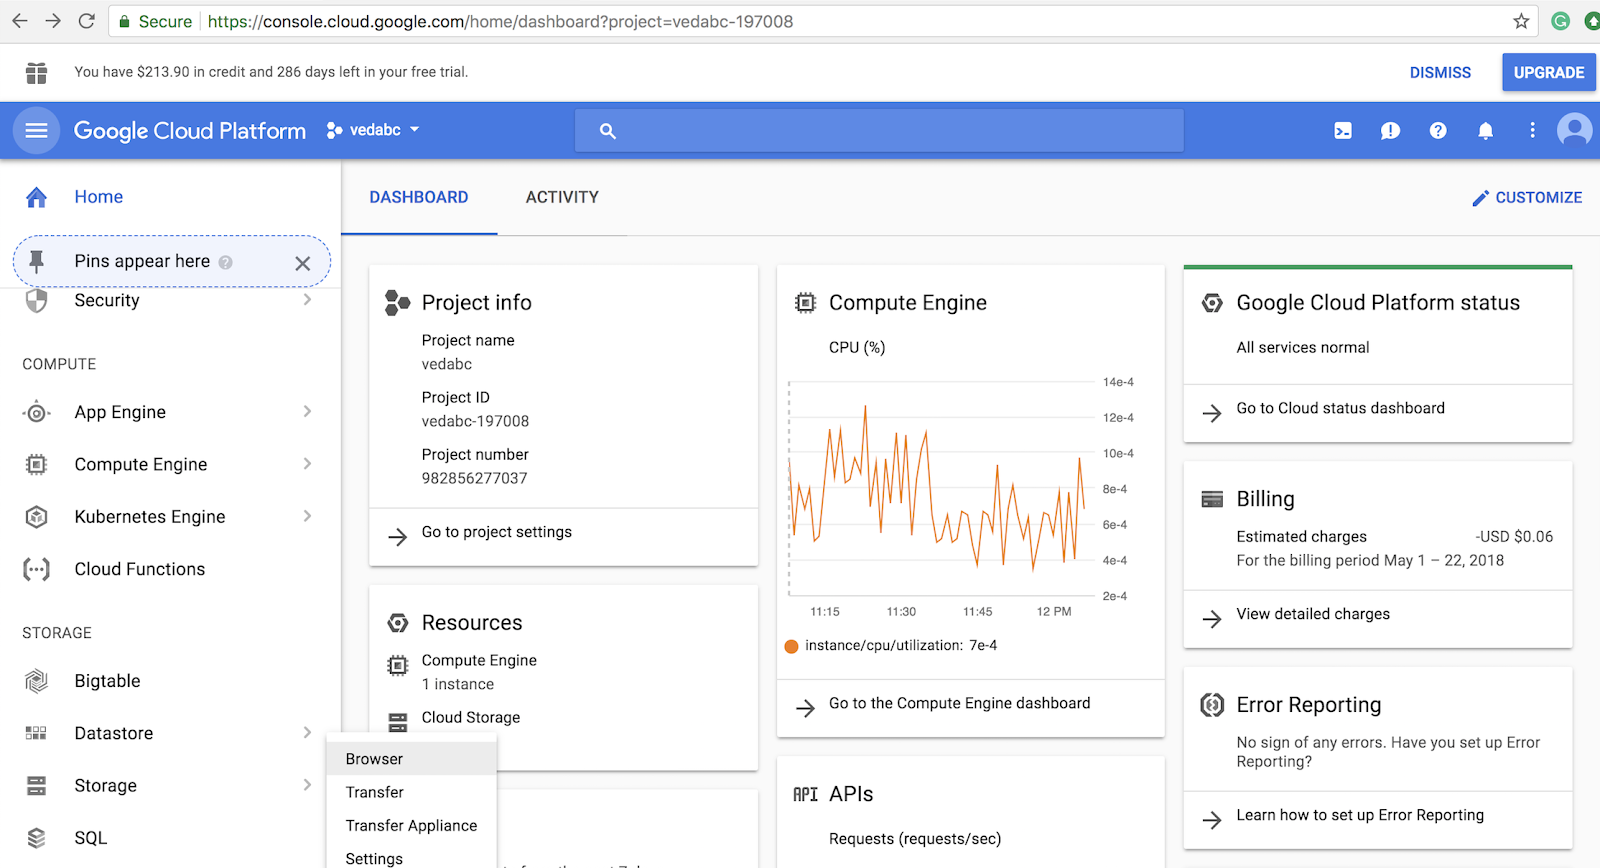The width and height of the screenshot is (1600, 868).
Task: Click the SQL sidebar icon
Action: pyautogui.click(x=37, y=838)
